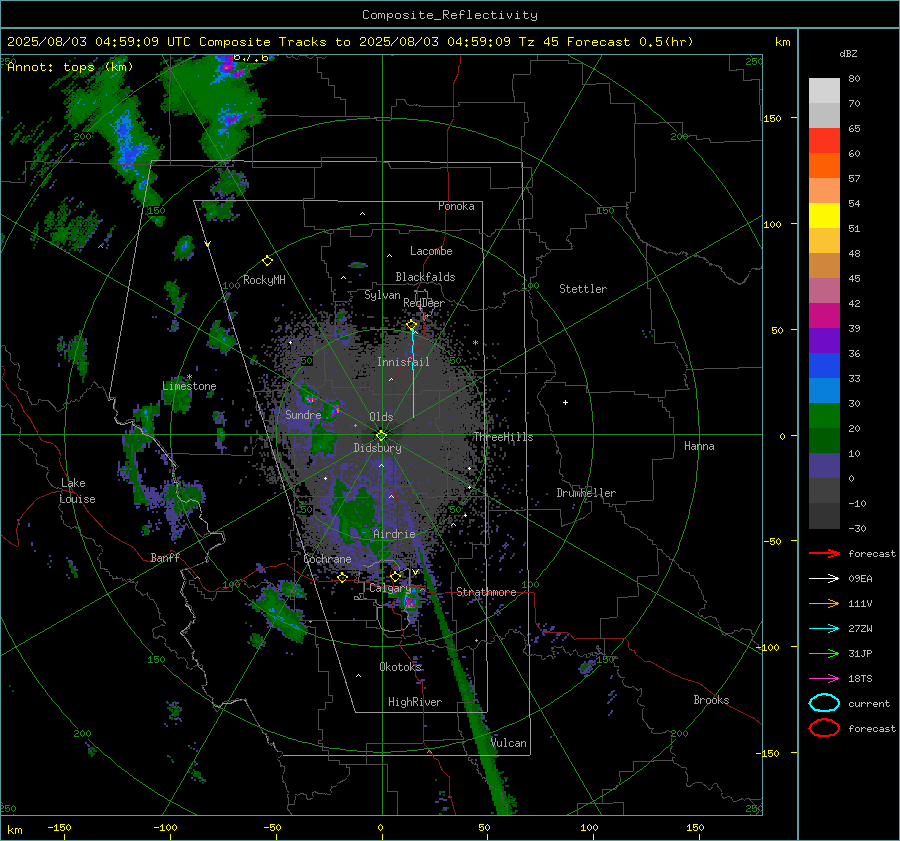Click the white 09EA arrow icon
Image resolution: width=900 pixels, height=841 pixels.
[x=824, y=579]
